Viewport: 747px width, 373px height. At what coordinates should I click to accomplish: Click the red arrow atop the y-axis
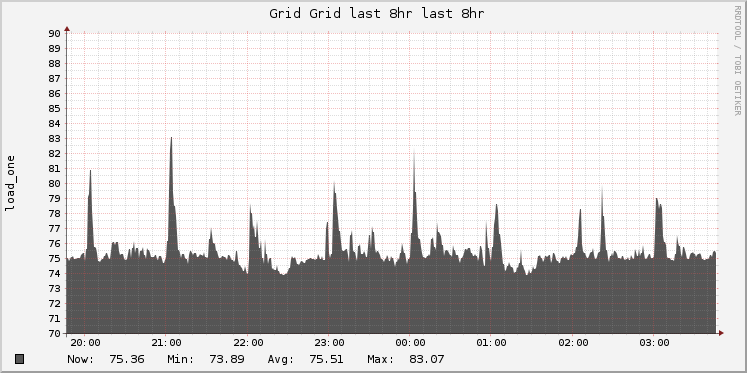click(x=67, y=29)
